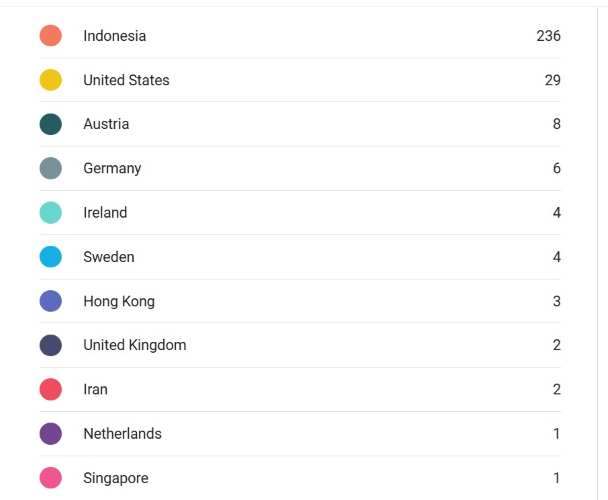Image resolution: width=608 pixels, height=500 pixels.
Task: Click the Hong Kong row label
Action: (119, 301)
